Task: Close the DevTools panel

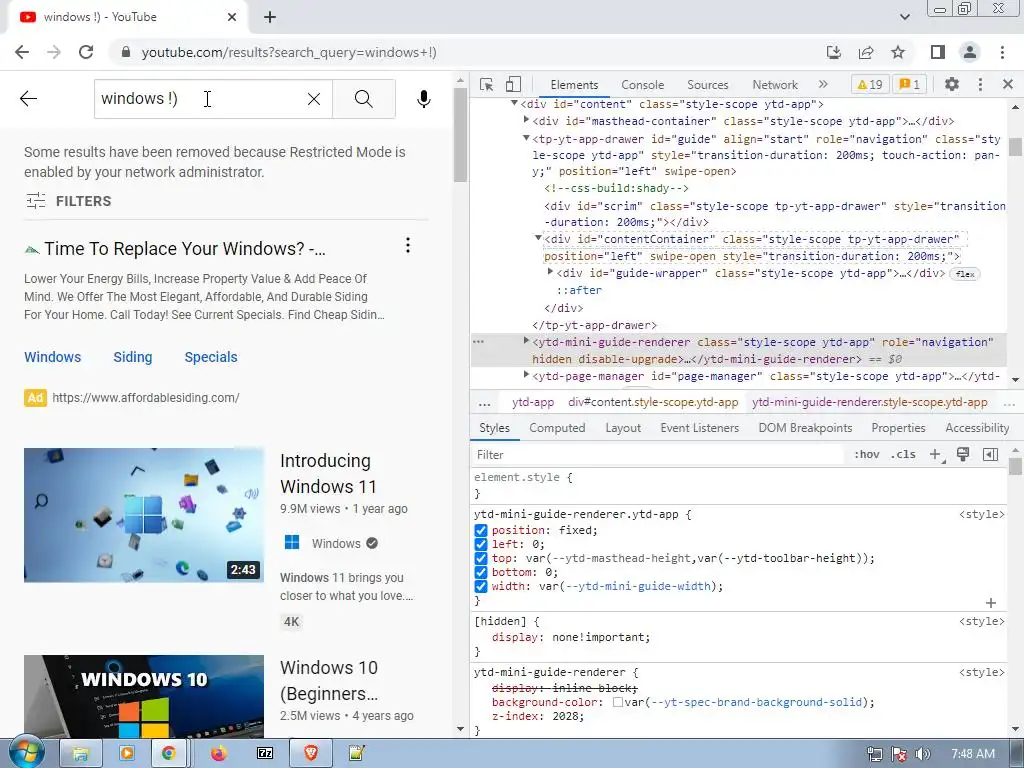Action: pos(1008,84)
